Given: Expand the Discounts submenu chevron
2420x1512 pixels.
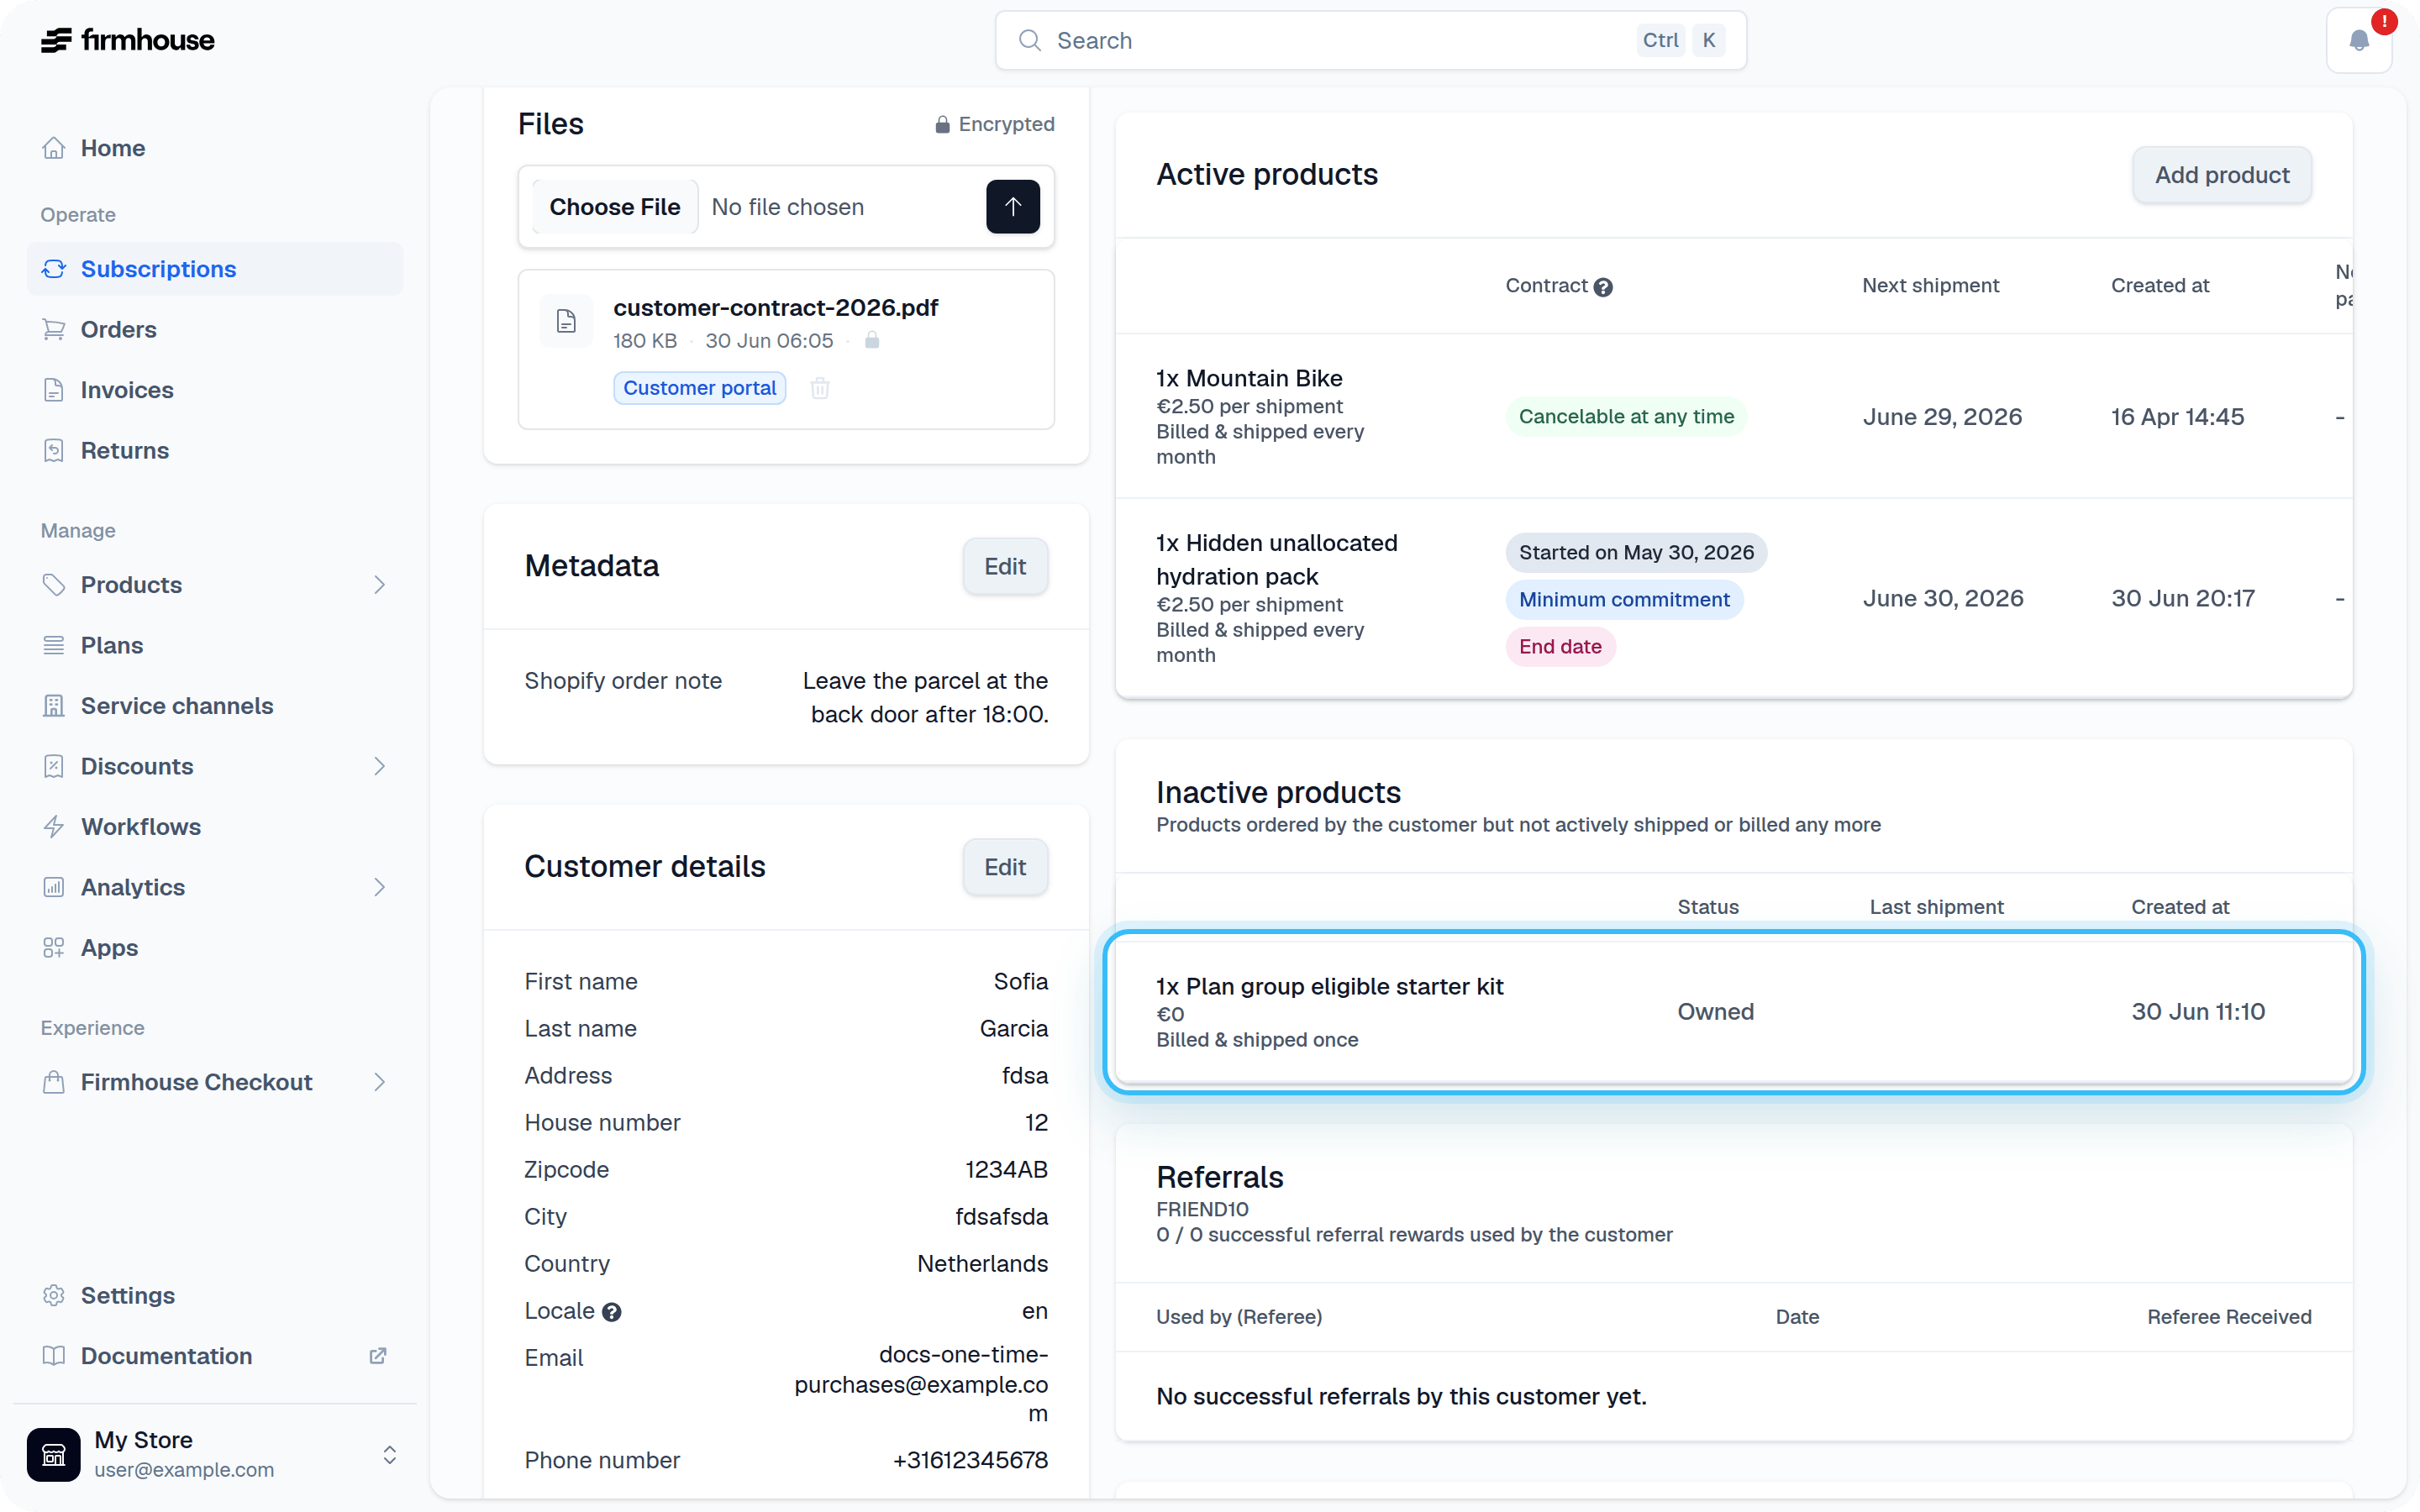Looking at the screenshot, I should [380, 766].
